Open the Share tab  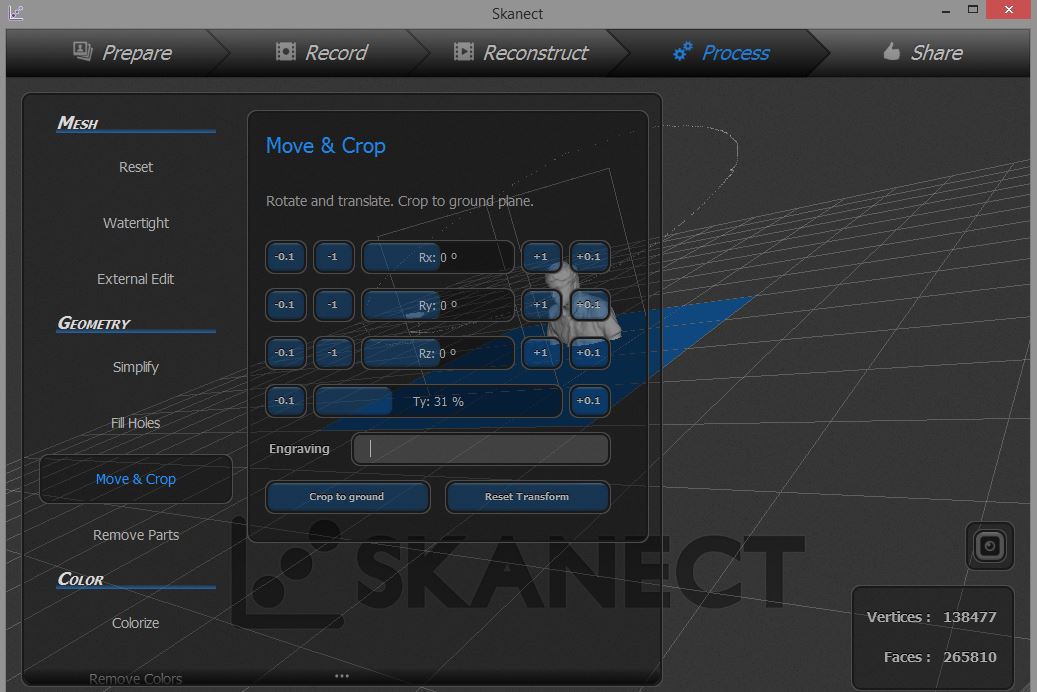pyautogui.click(x=923, y=52)
